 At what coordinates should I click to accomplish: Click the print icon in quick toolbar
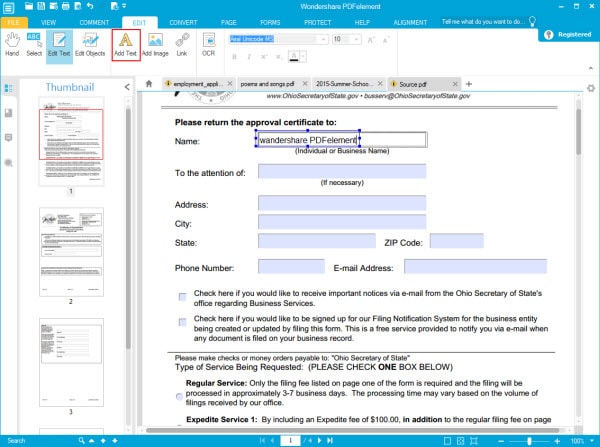(x=65, y=6)
